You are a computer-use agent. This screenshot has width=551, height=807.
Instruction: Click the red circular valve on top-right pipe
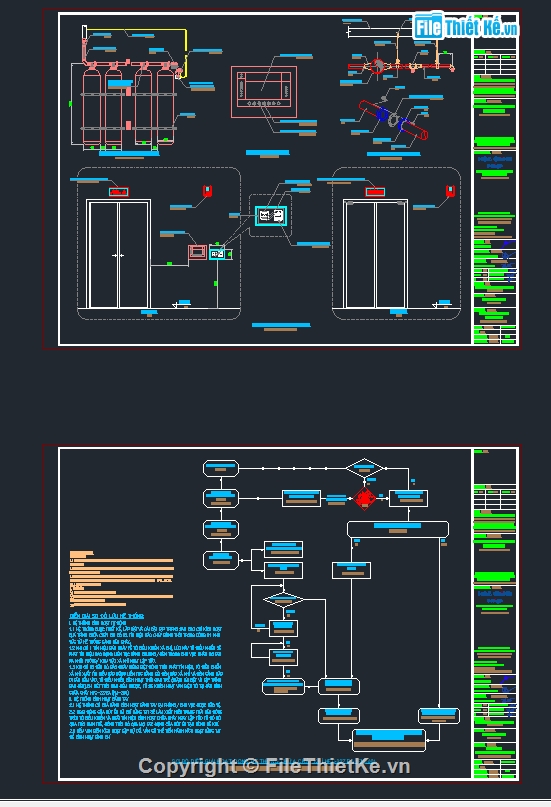(377, 66)
